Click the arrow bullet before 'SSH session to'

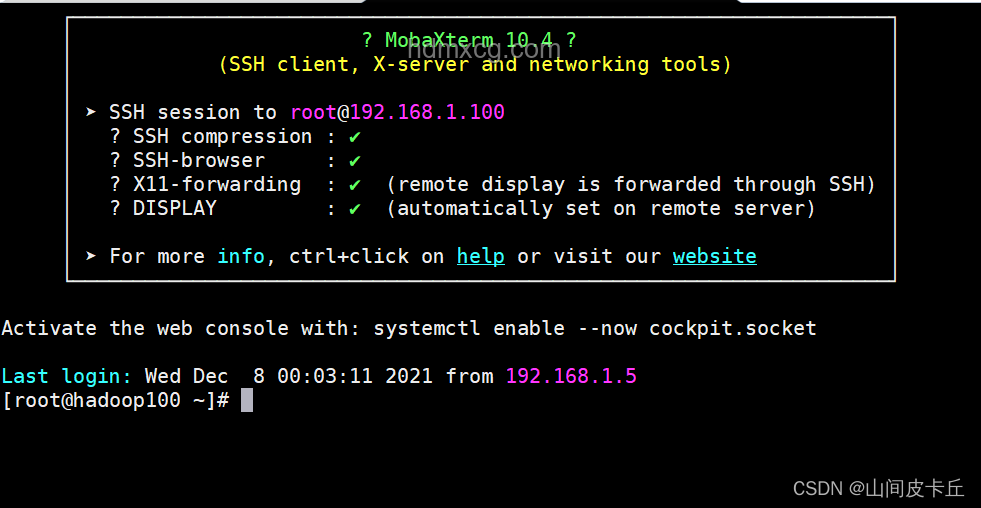coord(91,113)
